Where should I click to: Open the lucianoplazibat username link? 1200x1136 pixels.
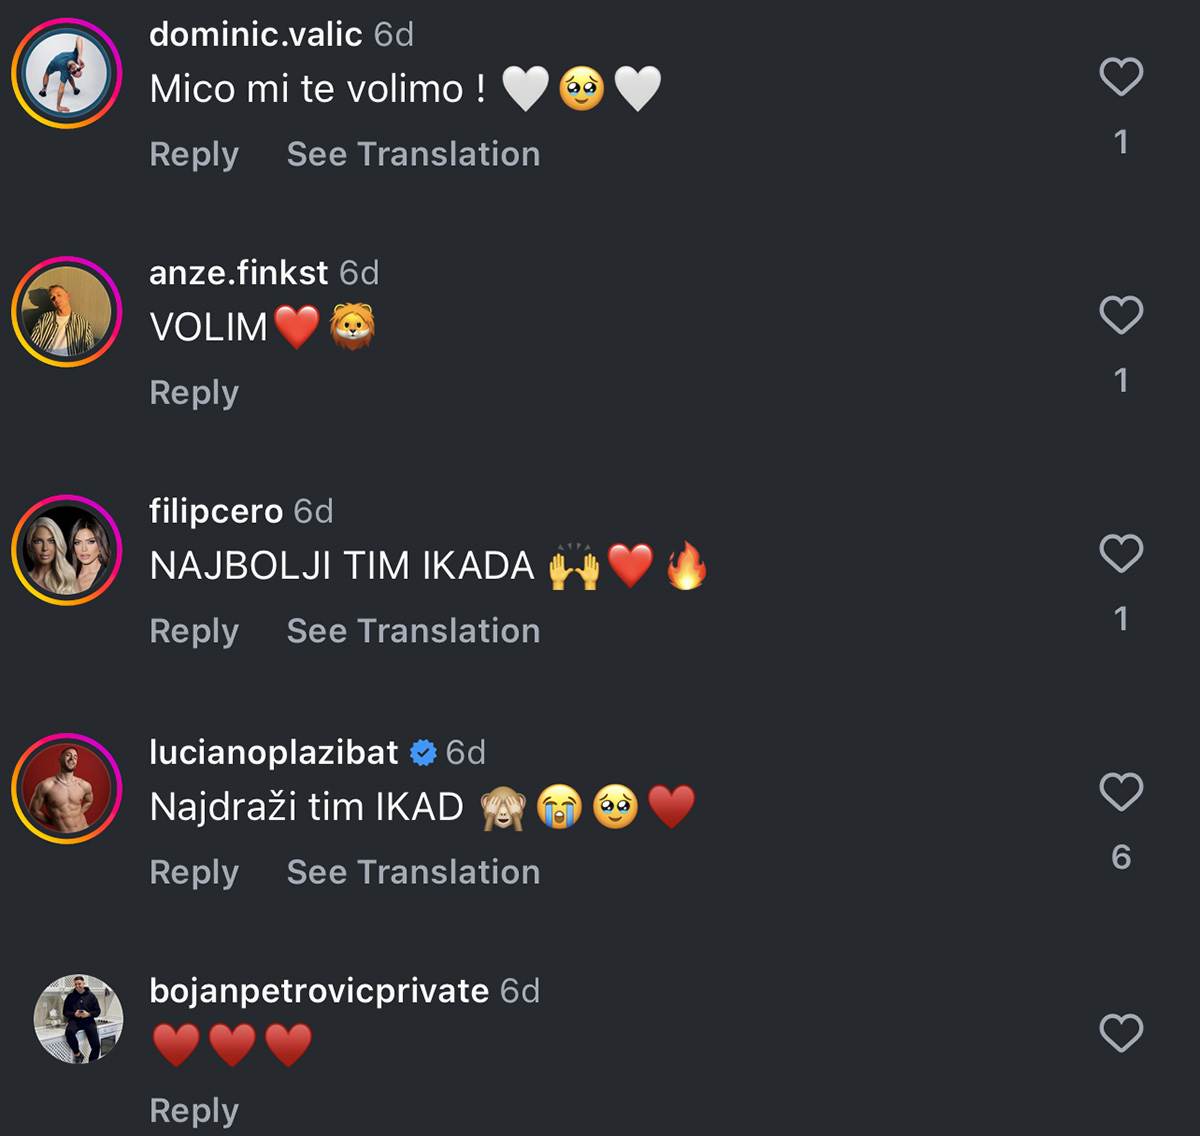click(x=273, y=752)
